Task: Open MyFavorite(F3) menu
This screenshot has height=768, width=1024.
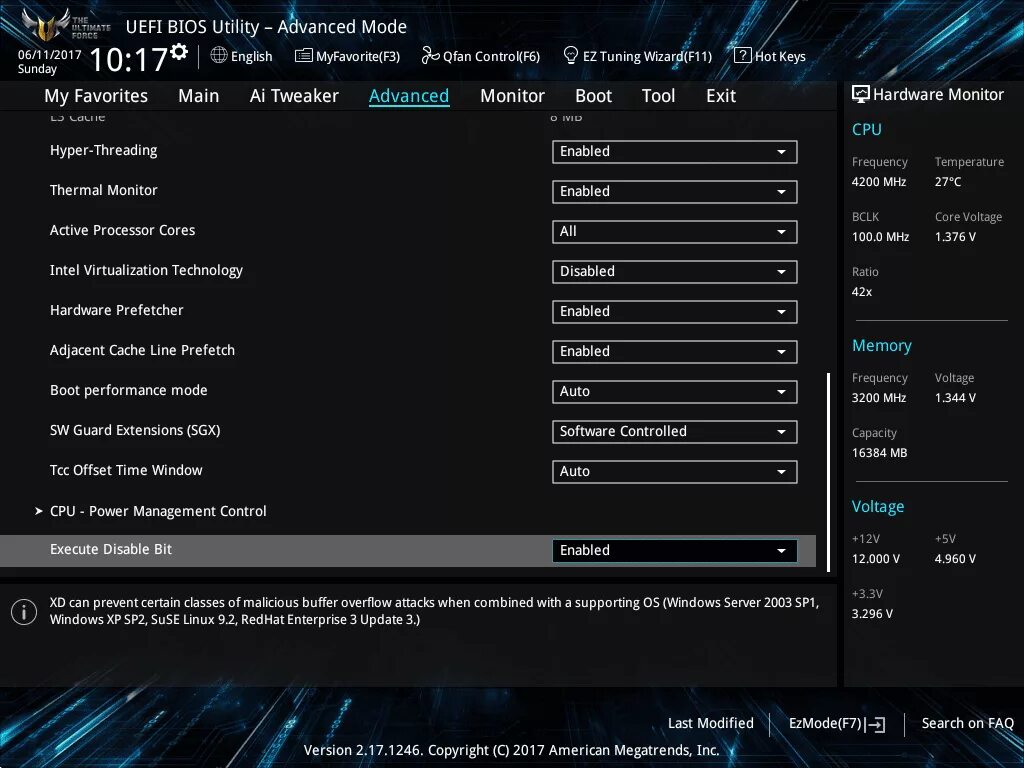Action: (347, 56)
